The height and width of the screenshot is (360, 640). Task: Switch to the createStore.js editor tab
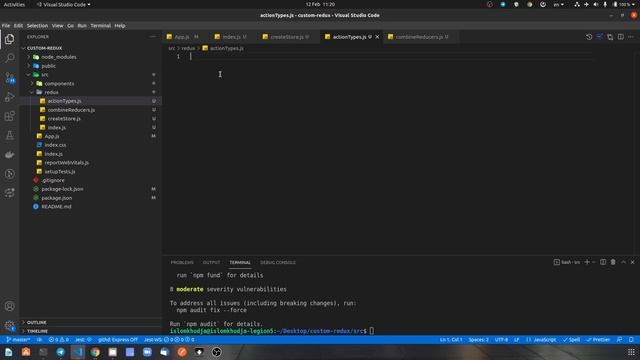(287, 37)
